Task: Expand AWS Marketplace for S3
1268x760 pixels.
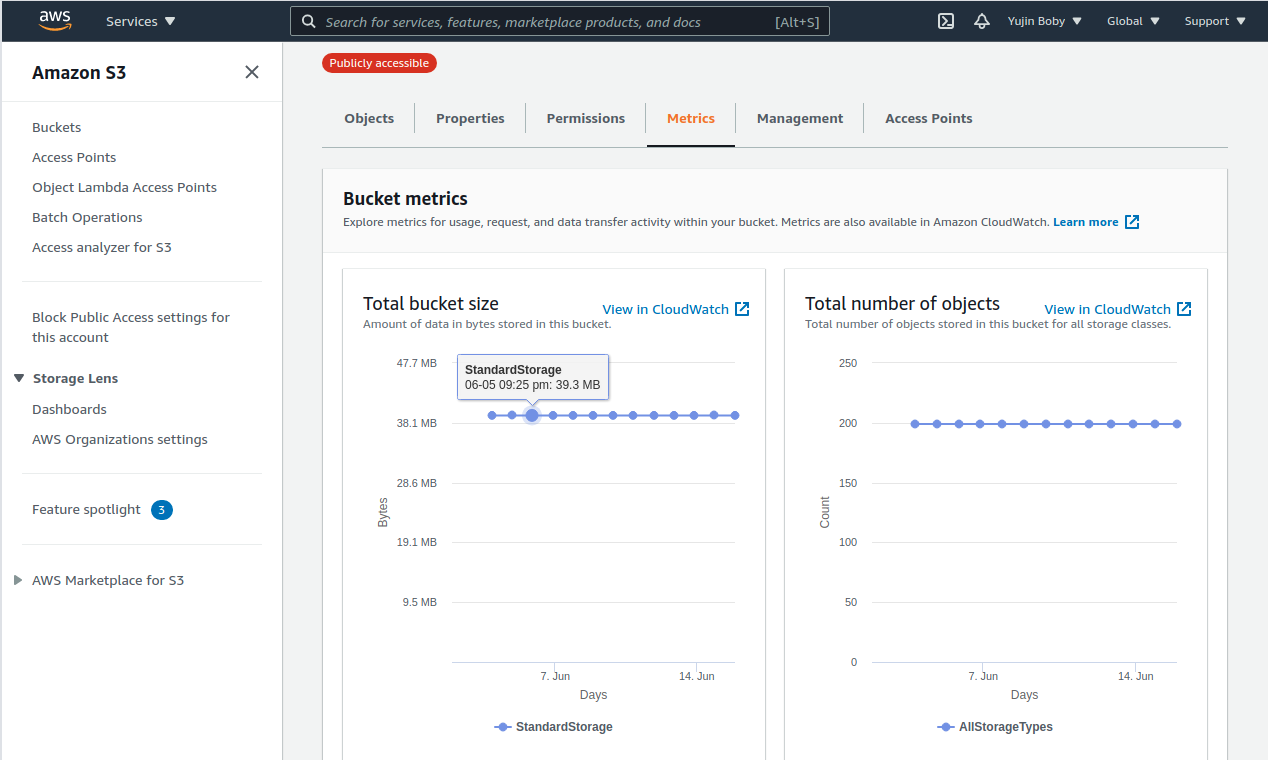Action: (x=17, y=580)
